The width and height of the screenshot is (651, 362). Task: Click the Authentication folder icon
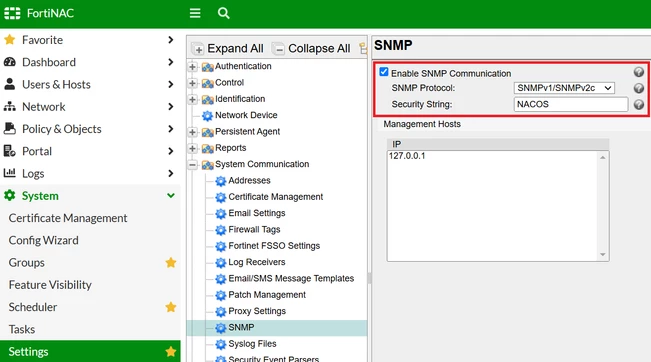tap(208, 67)
